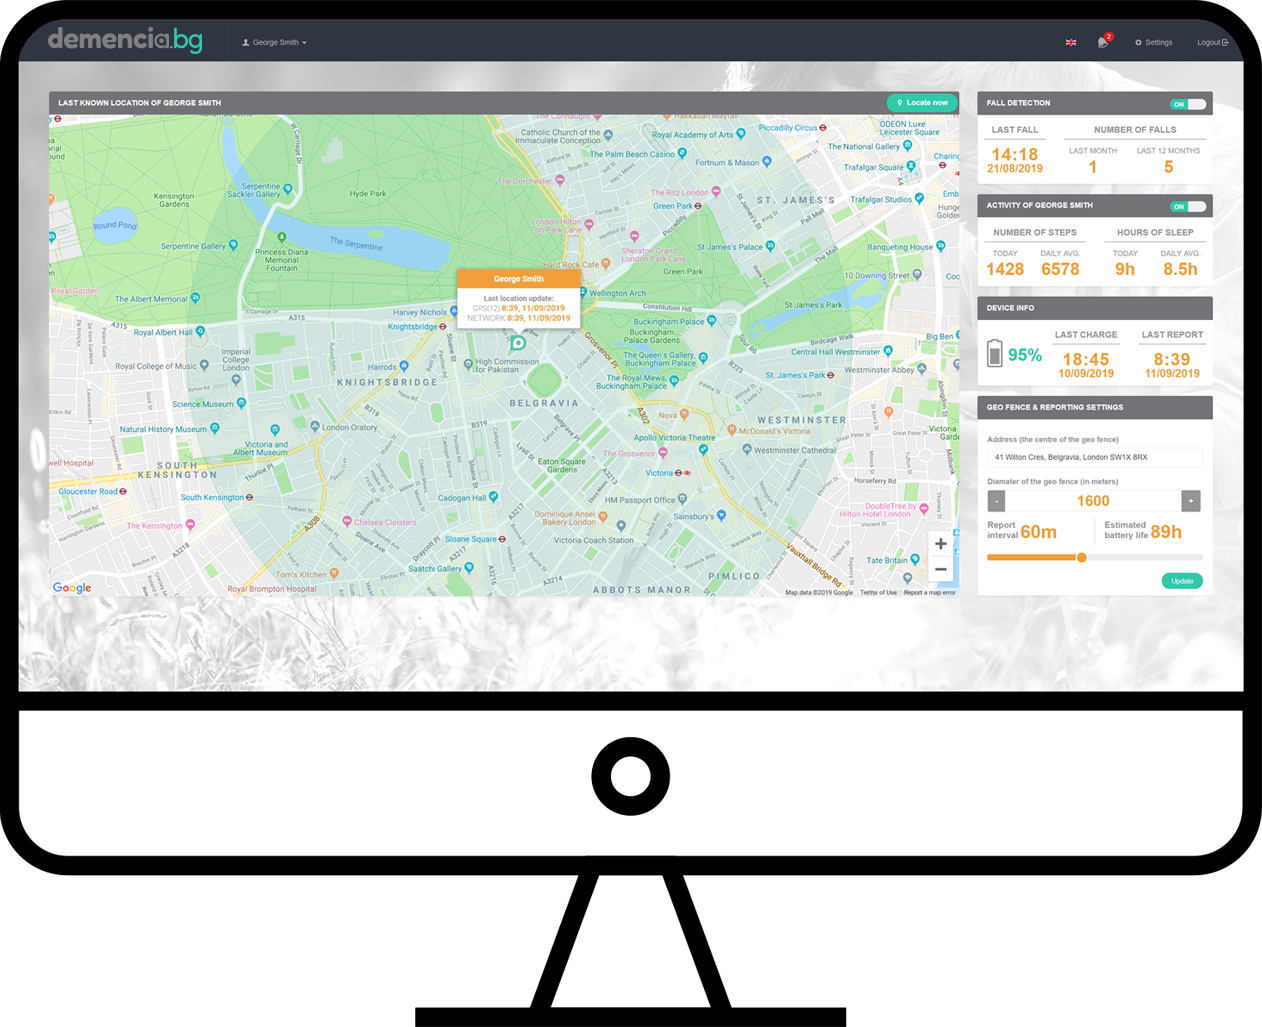Toggle Fall Detection switch off
1262x1027 pixels.
(1188, 104)
